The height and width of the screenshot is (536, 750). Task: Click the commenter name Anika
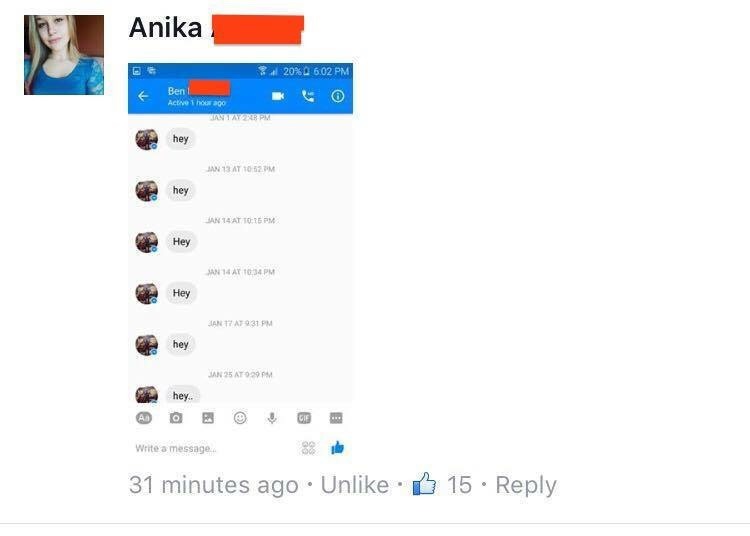(165, 27)
